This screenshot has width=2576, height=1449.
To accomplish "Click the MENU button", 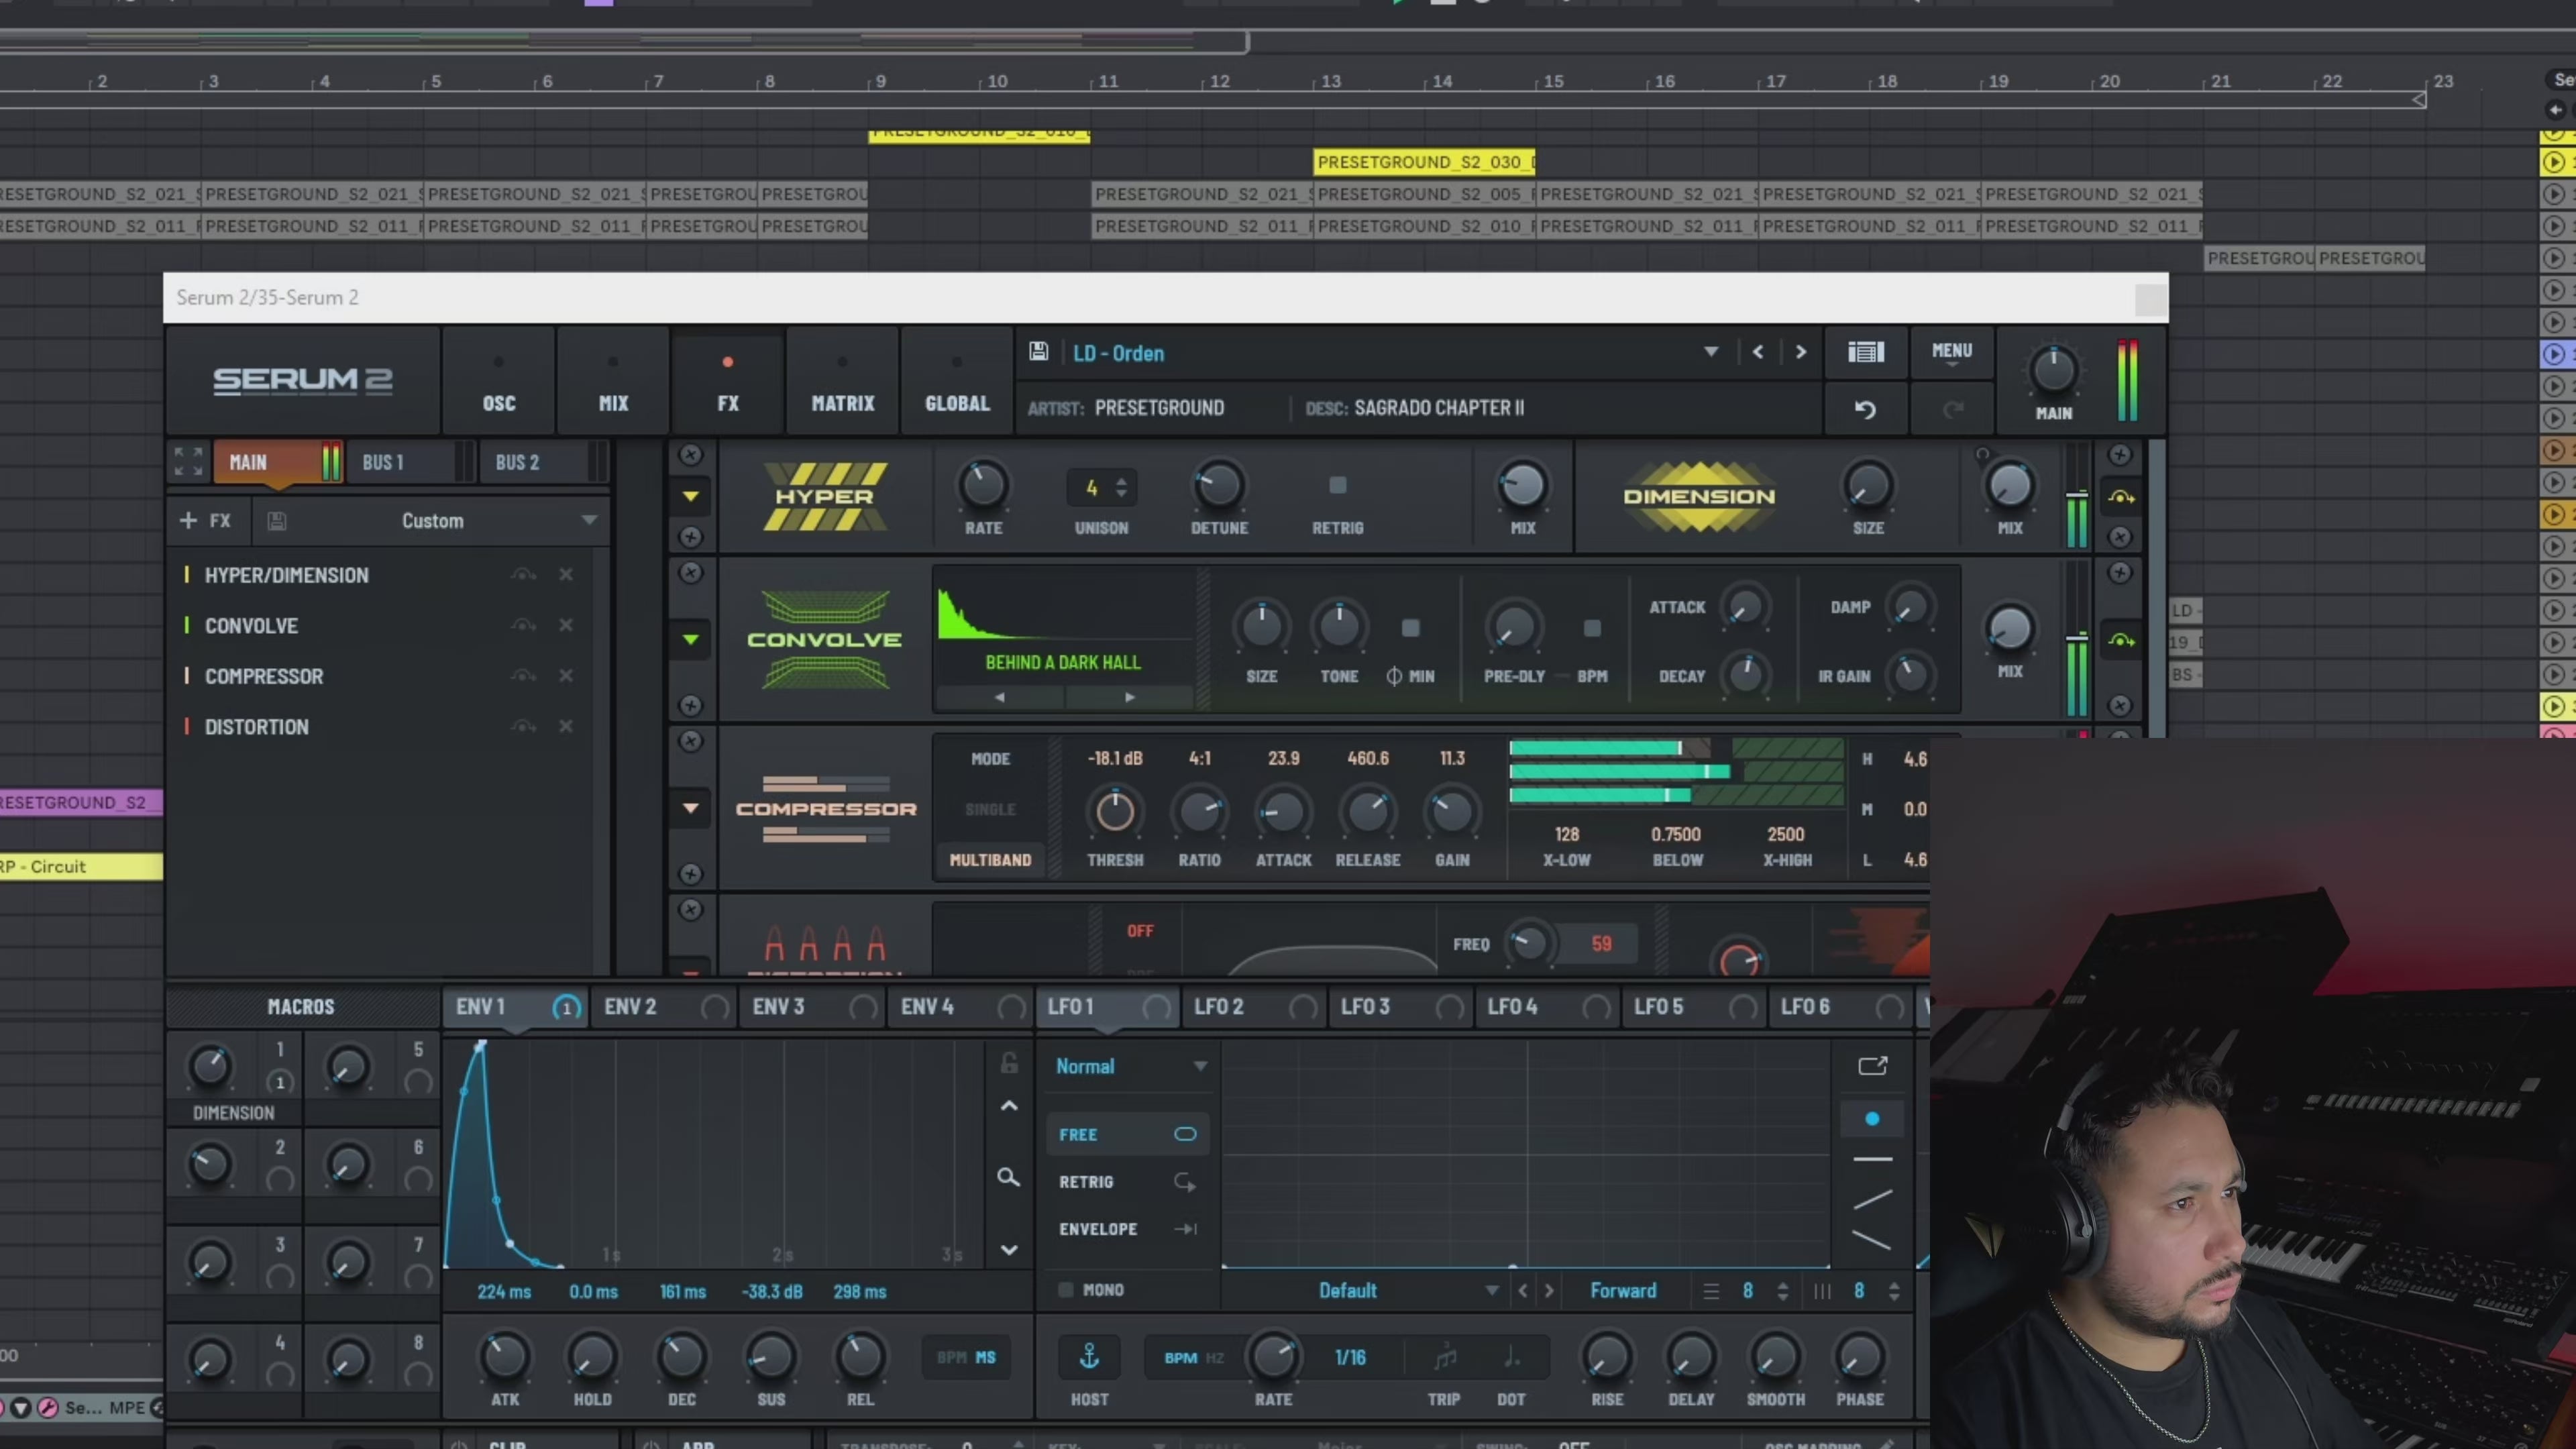I will click(x=1951, y=351).
